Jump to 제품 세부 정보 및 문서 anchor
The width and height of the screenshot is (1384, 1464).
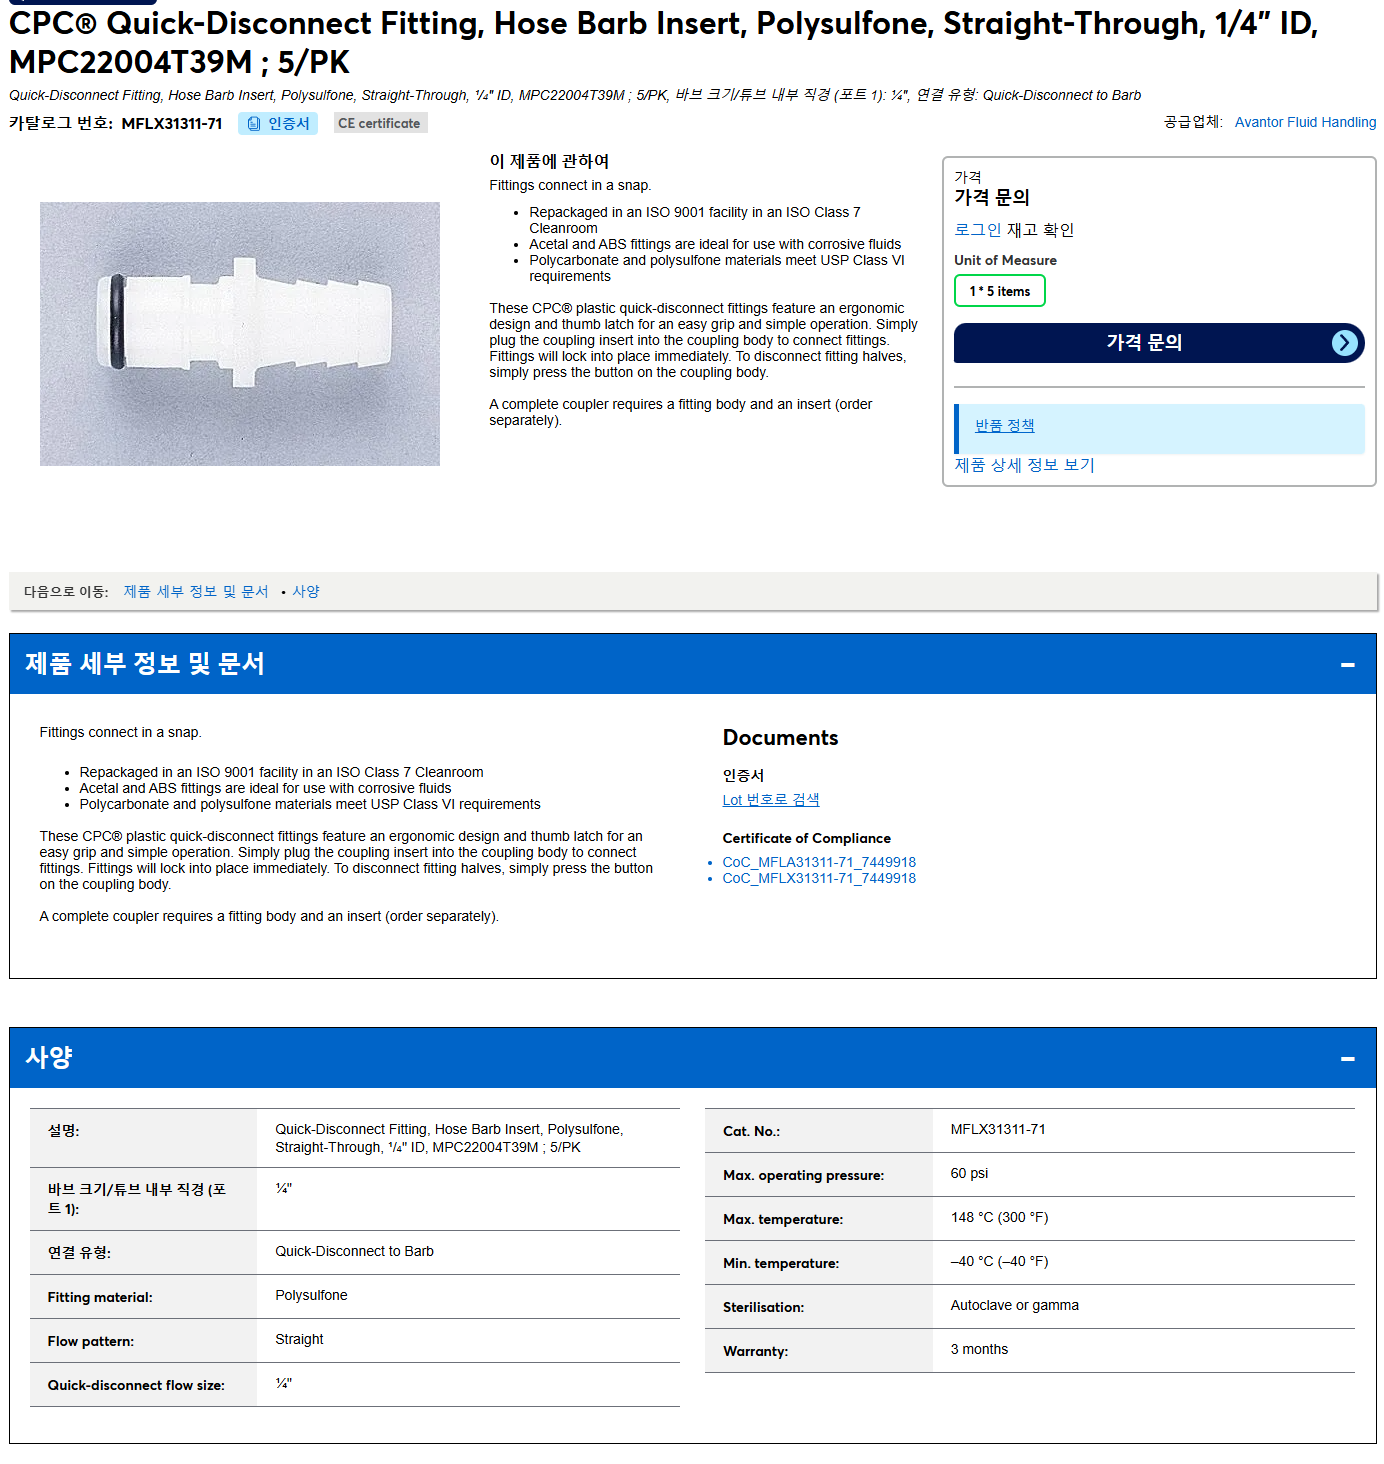[196, 592]
